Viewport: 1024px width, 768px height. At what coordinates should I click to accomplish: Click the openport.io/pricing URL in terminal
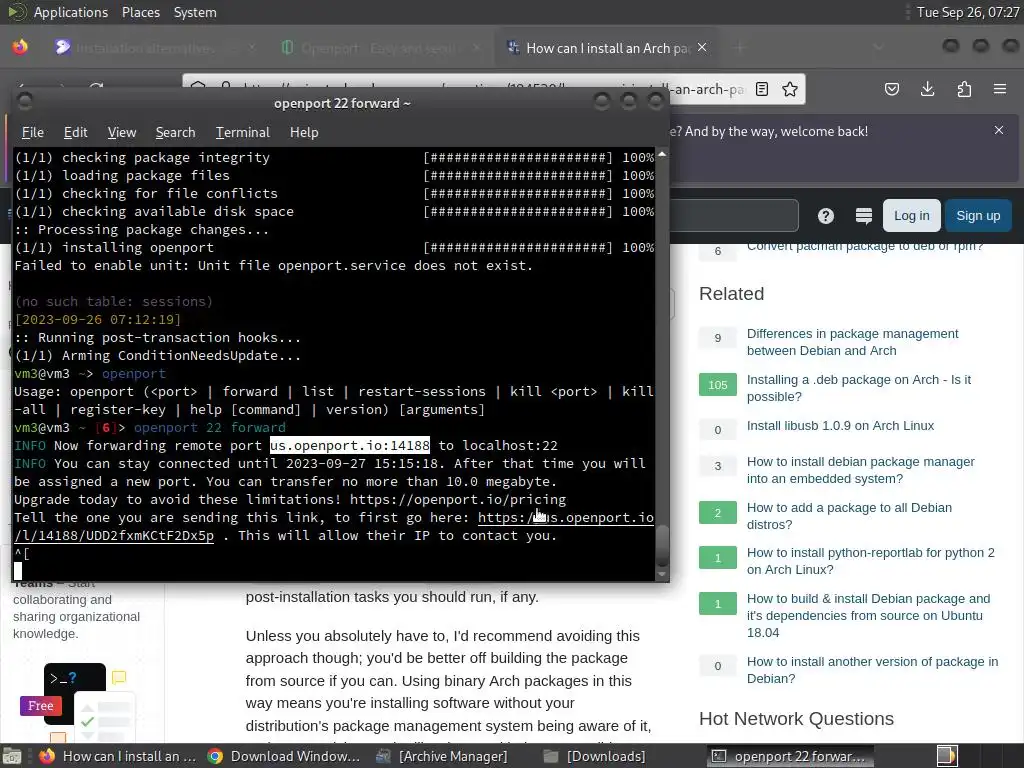tap(458, 500)
